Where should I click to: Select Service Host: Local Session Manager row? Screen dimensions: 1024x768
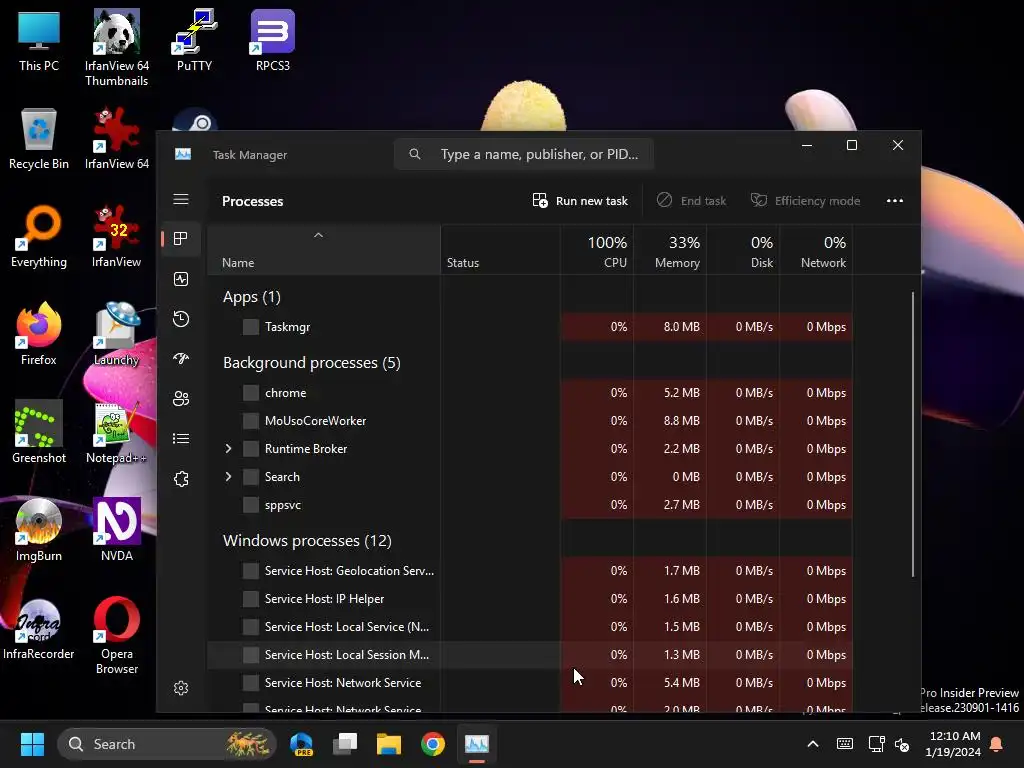(x=530, y=654)
